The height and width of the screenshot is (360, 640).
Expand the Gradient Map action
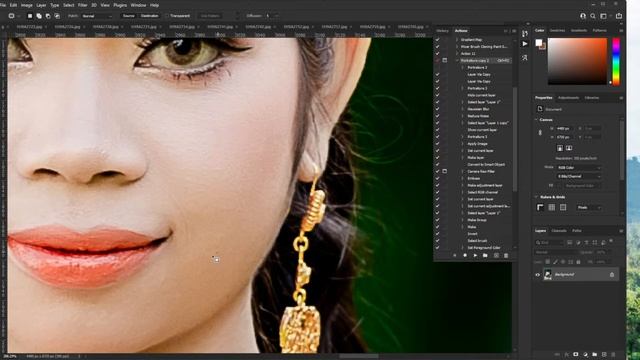457,40
